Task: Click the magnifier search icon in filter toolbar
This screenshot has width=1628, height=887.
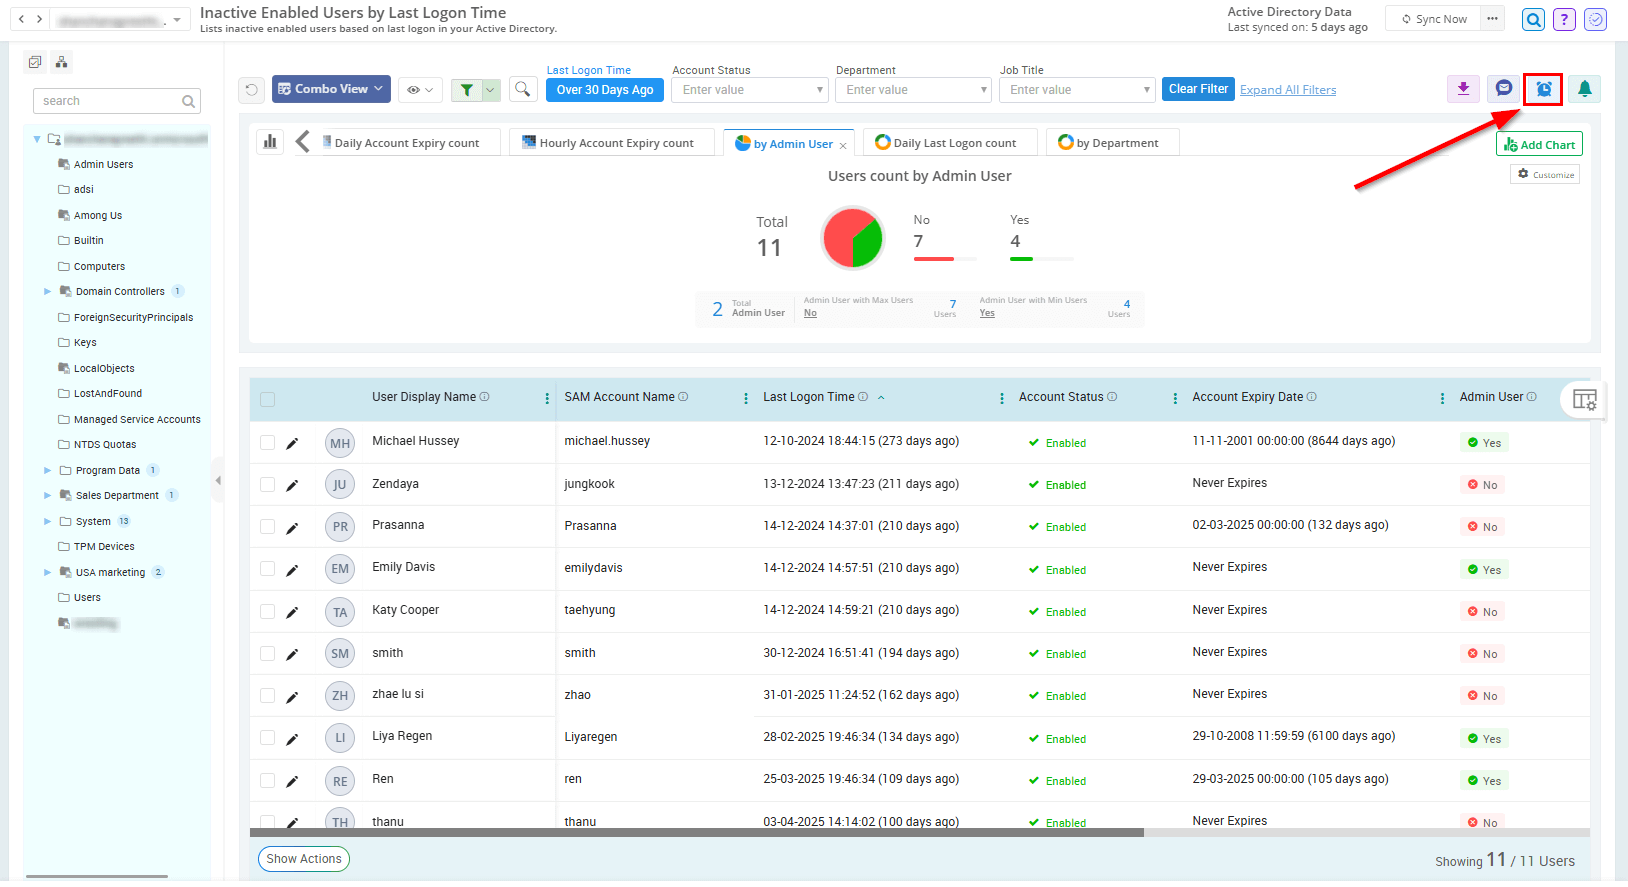Action: pyautogui.click(x=522, y=90)
